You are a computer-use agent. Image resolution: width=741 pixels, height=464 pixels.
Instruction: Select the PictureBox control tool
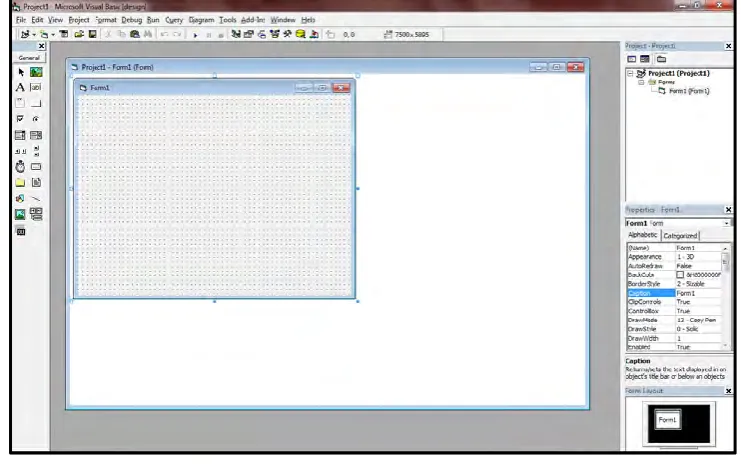pos(36,72)
